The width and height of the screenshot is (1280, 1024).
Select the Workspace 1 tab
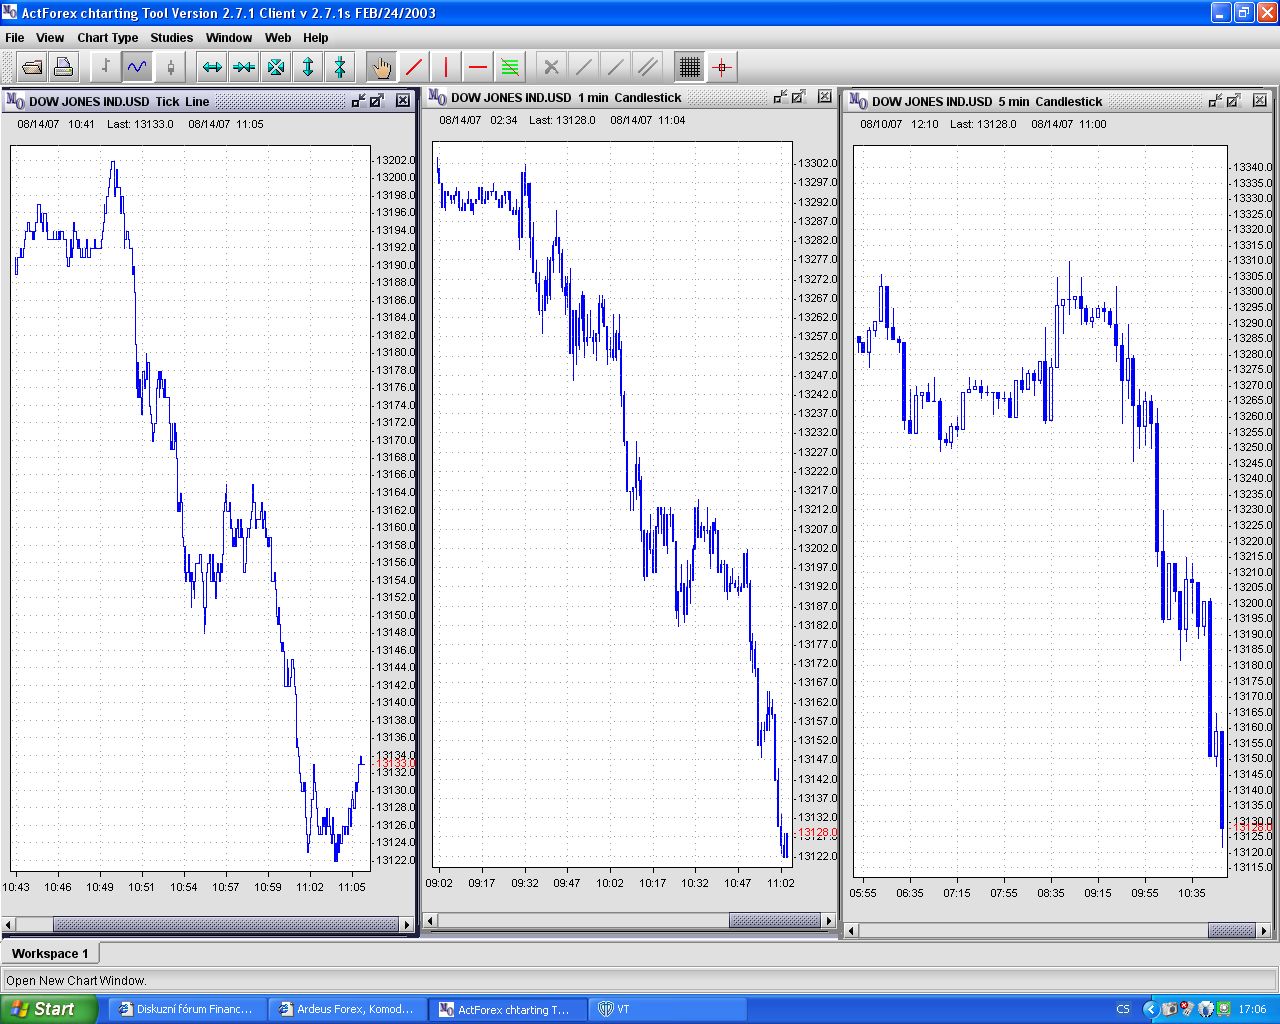tap(50, 954)
